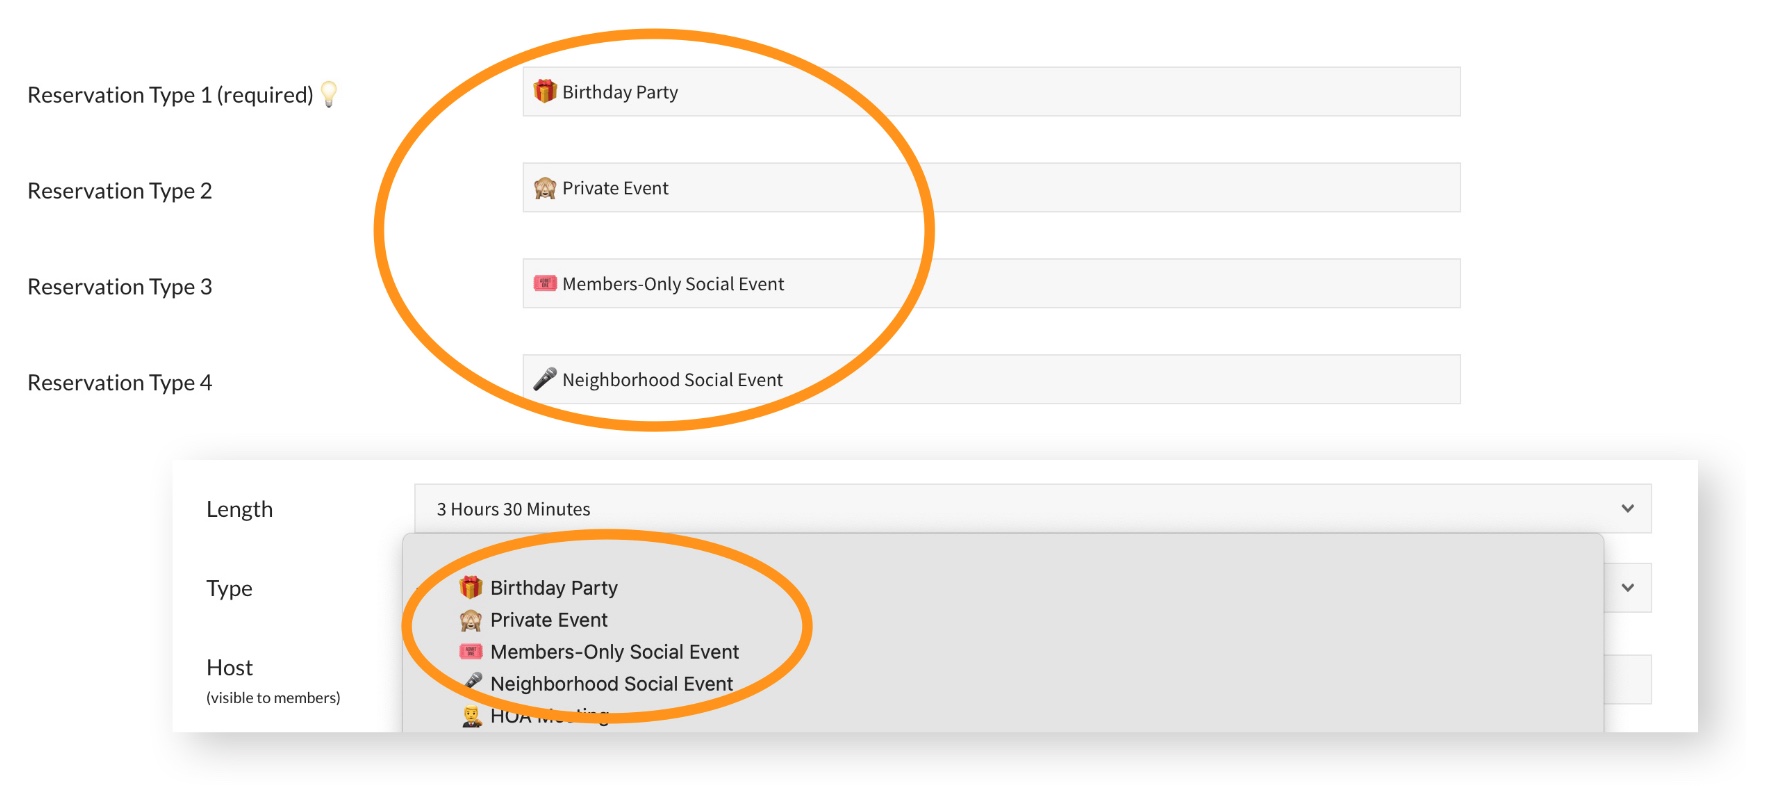
Task: Click the lightbulb hint beside Reservation Type 1
Action: pyautogui.click(x=329, y=94)
